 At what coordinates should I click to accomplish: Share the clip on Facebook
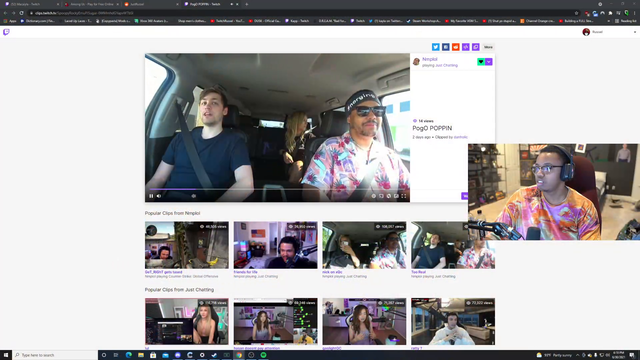(446, 47)
